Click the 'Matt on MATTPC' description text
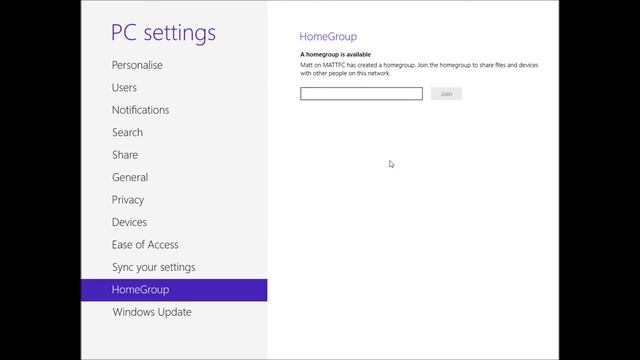This screenshot has width=640, height=360. [x=419, y=69]
